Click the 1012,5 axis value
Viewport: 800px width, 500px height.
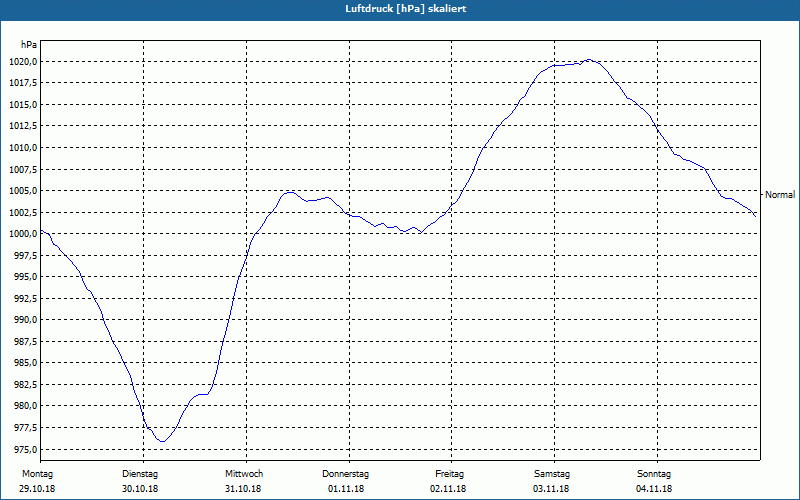pos(23,126)
